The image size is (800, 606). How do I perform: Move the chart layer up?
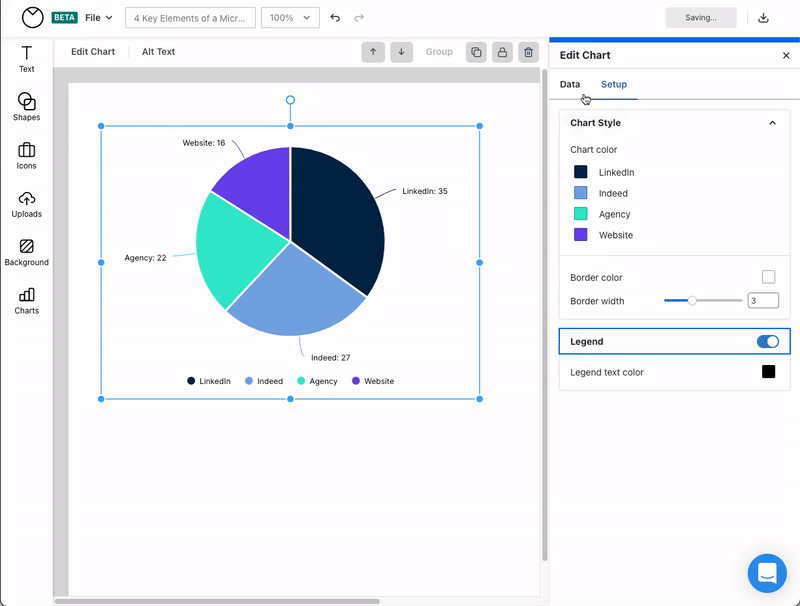372,51
